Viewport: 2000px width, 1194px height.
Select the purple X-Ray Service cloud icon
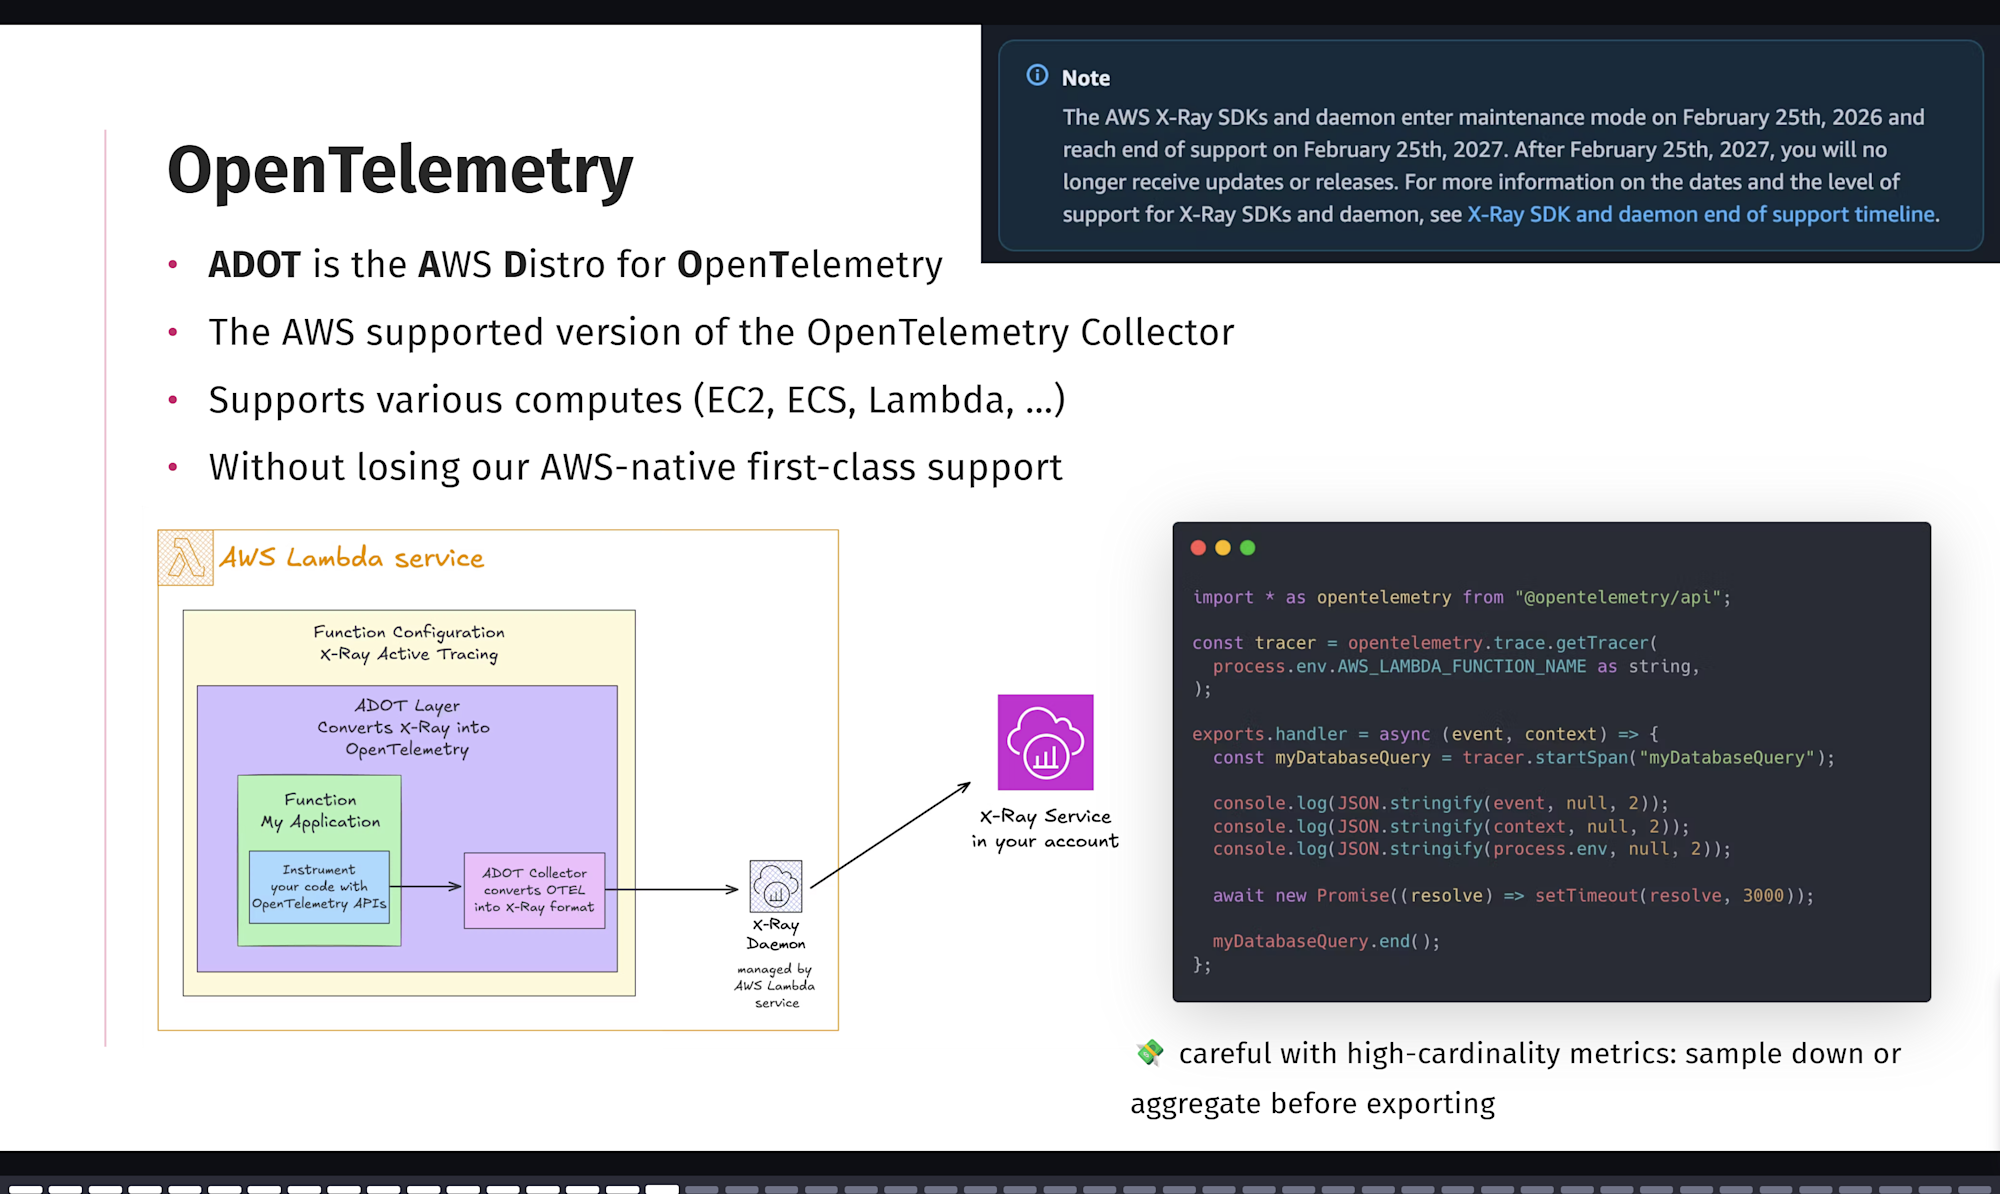[1046, 742]
